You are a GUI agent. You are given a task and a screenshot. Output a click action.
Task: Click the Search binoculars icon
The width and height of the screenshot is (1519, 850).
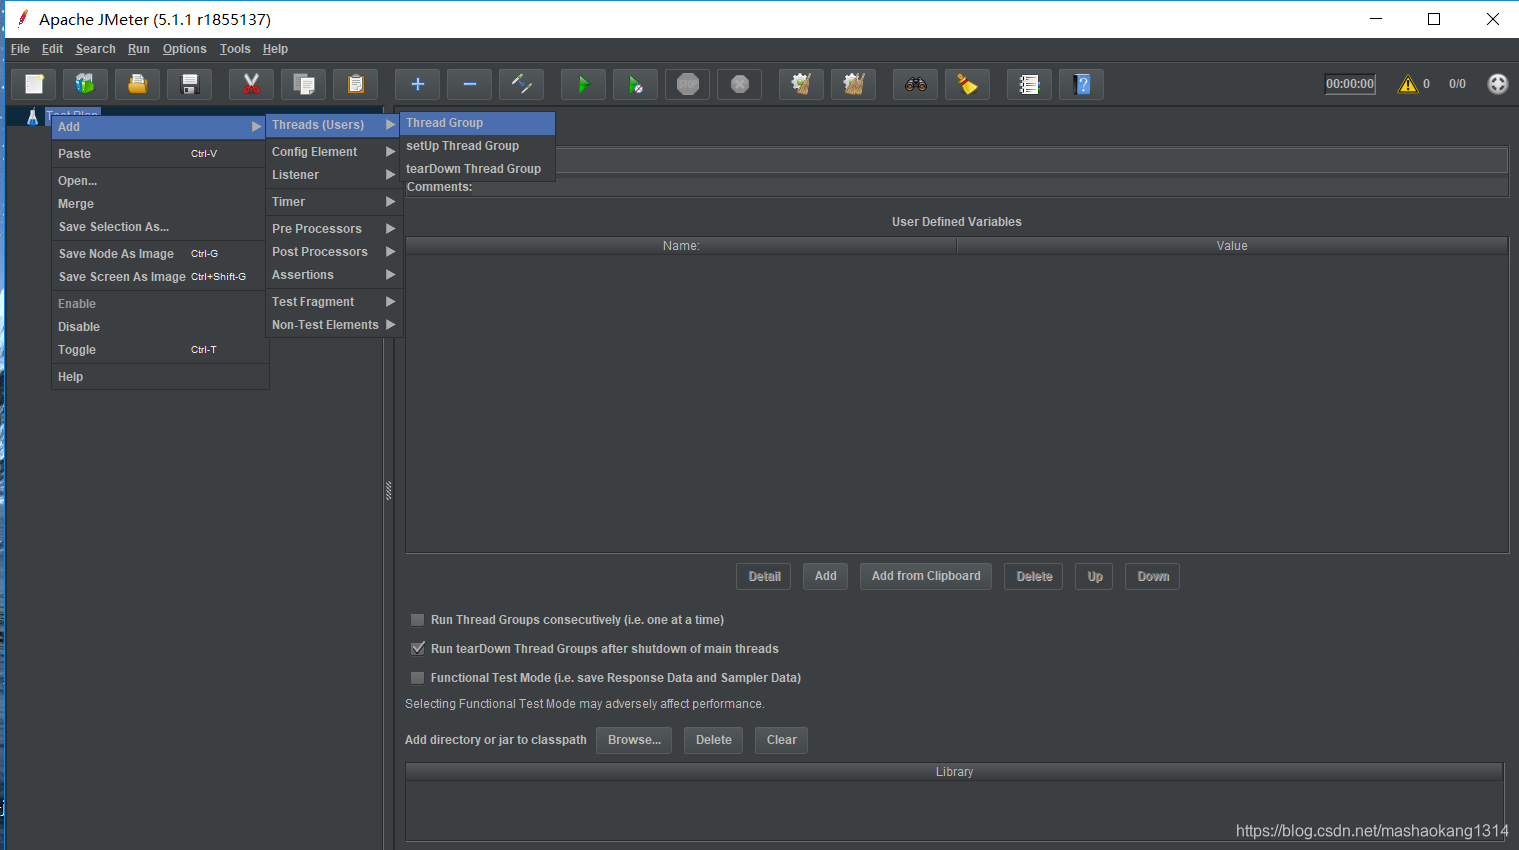click(x=915, y=84)
